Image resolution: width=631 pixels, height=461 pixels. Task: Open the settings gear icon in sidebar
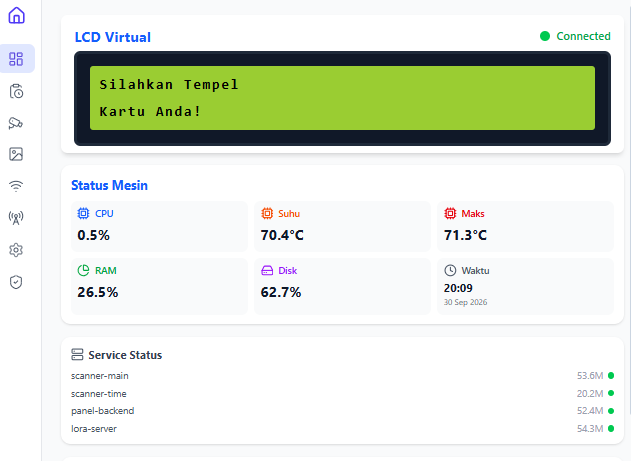tap(16, 250)
